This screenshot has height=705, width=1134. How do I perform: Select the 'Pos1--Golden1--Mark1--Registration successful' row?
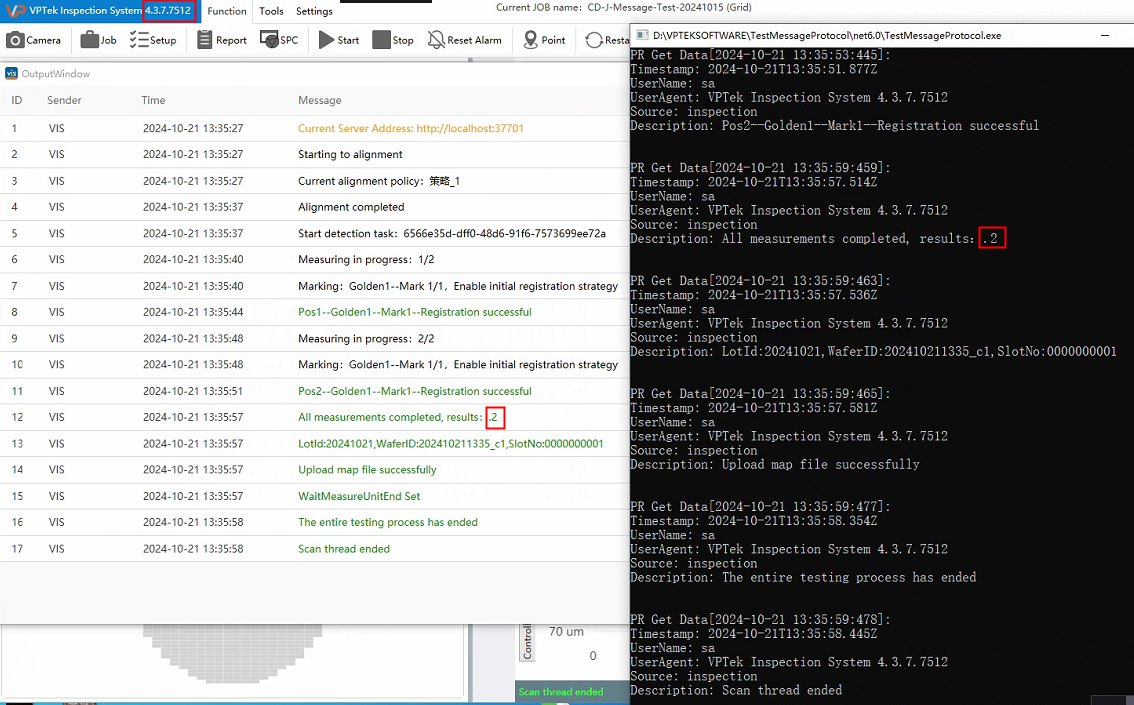pyautogui.click(x=315, y=312)
